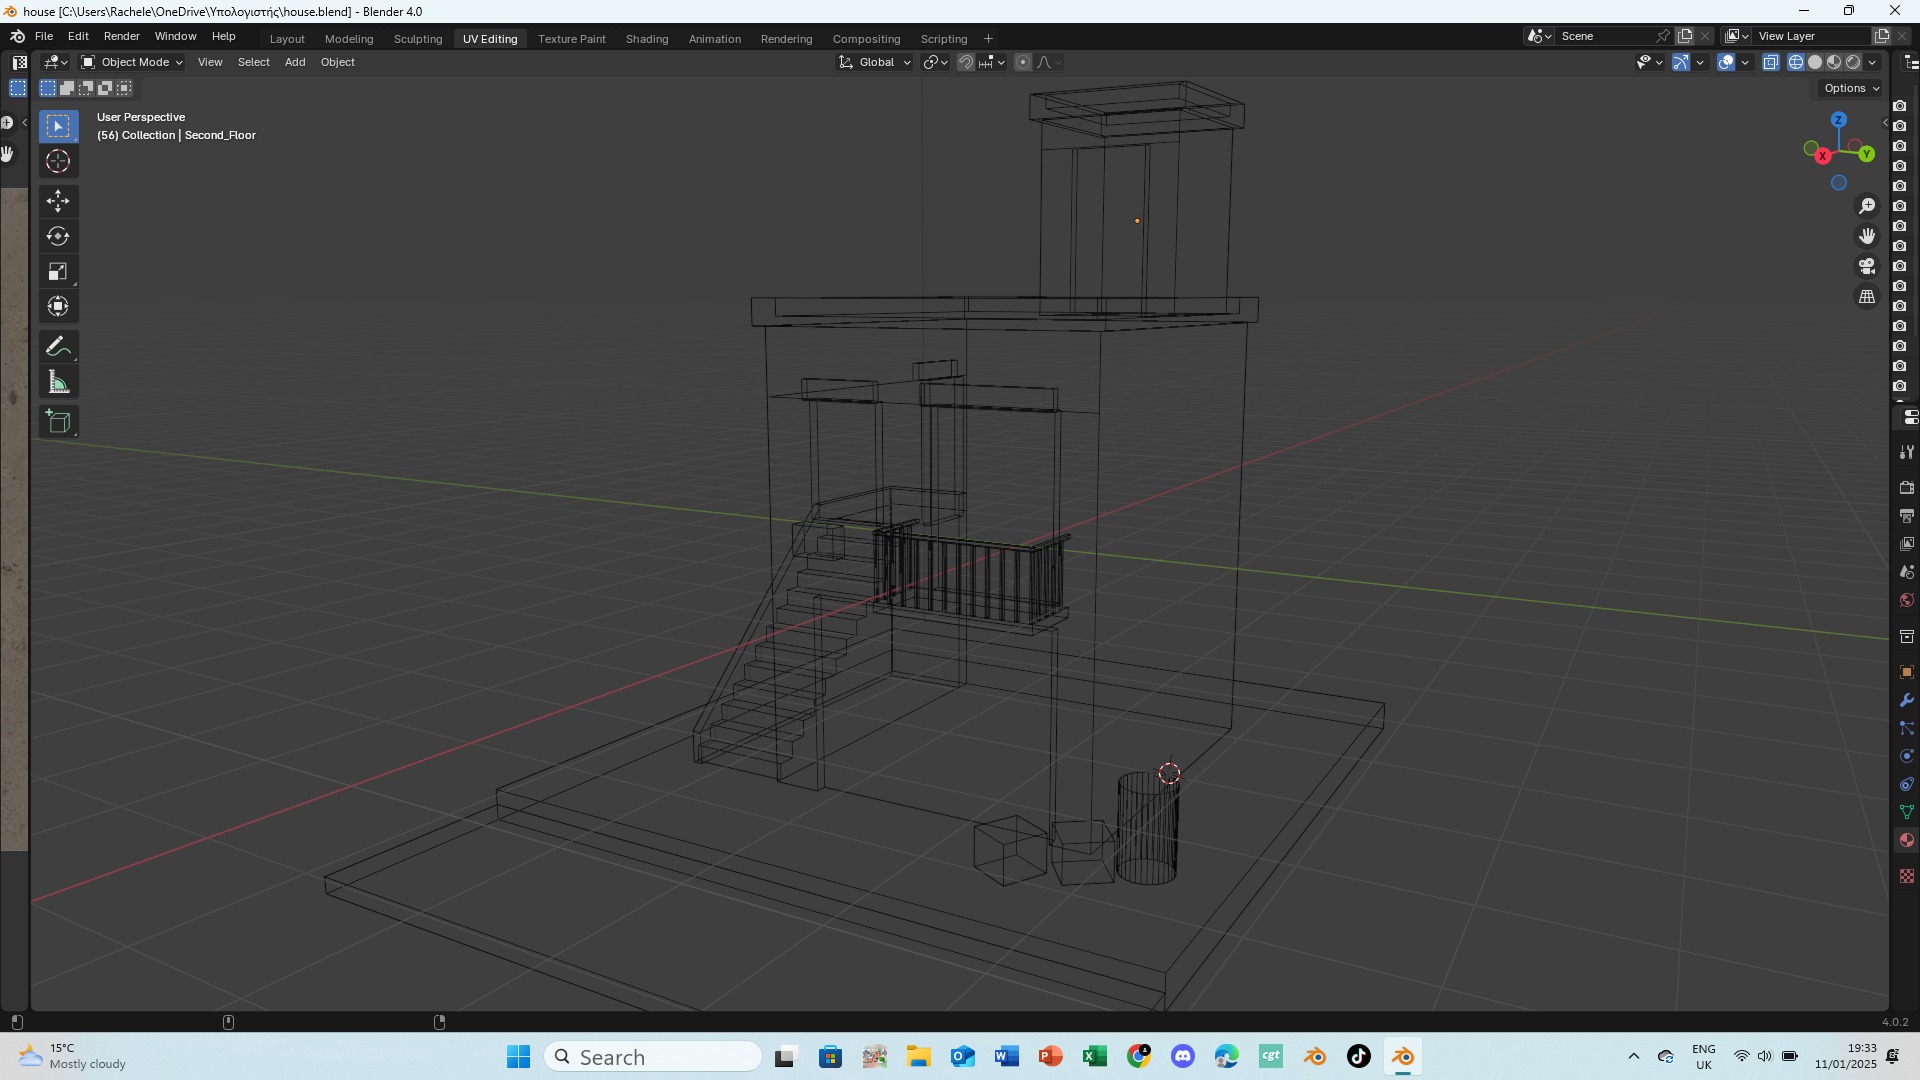Screen dimensions: 1920x1080
Task: Open the overlays options dropdown arrow
Action: pyautogui.click(x=1745, y=62)
